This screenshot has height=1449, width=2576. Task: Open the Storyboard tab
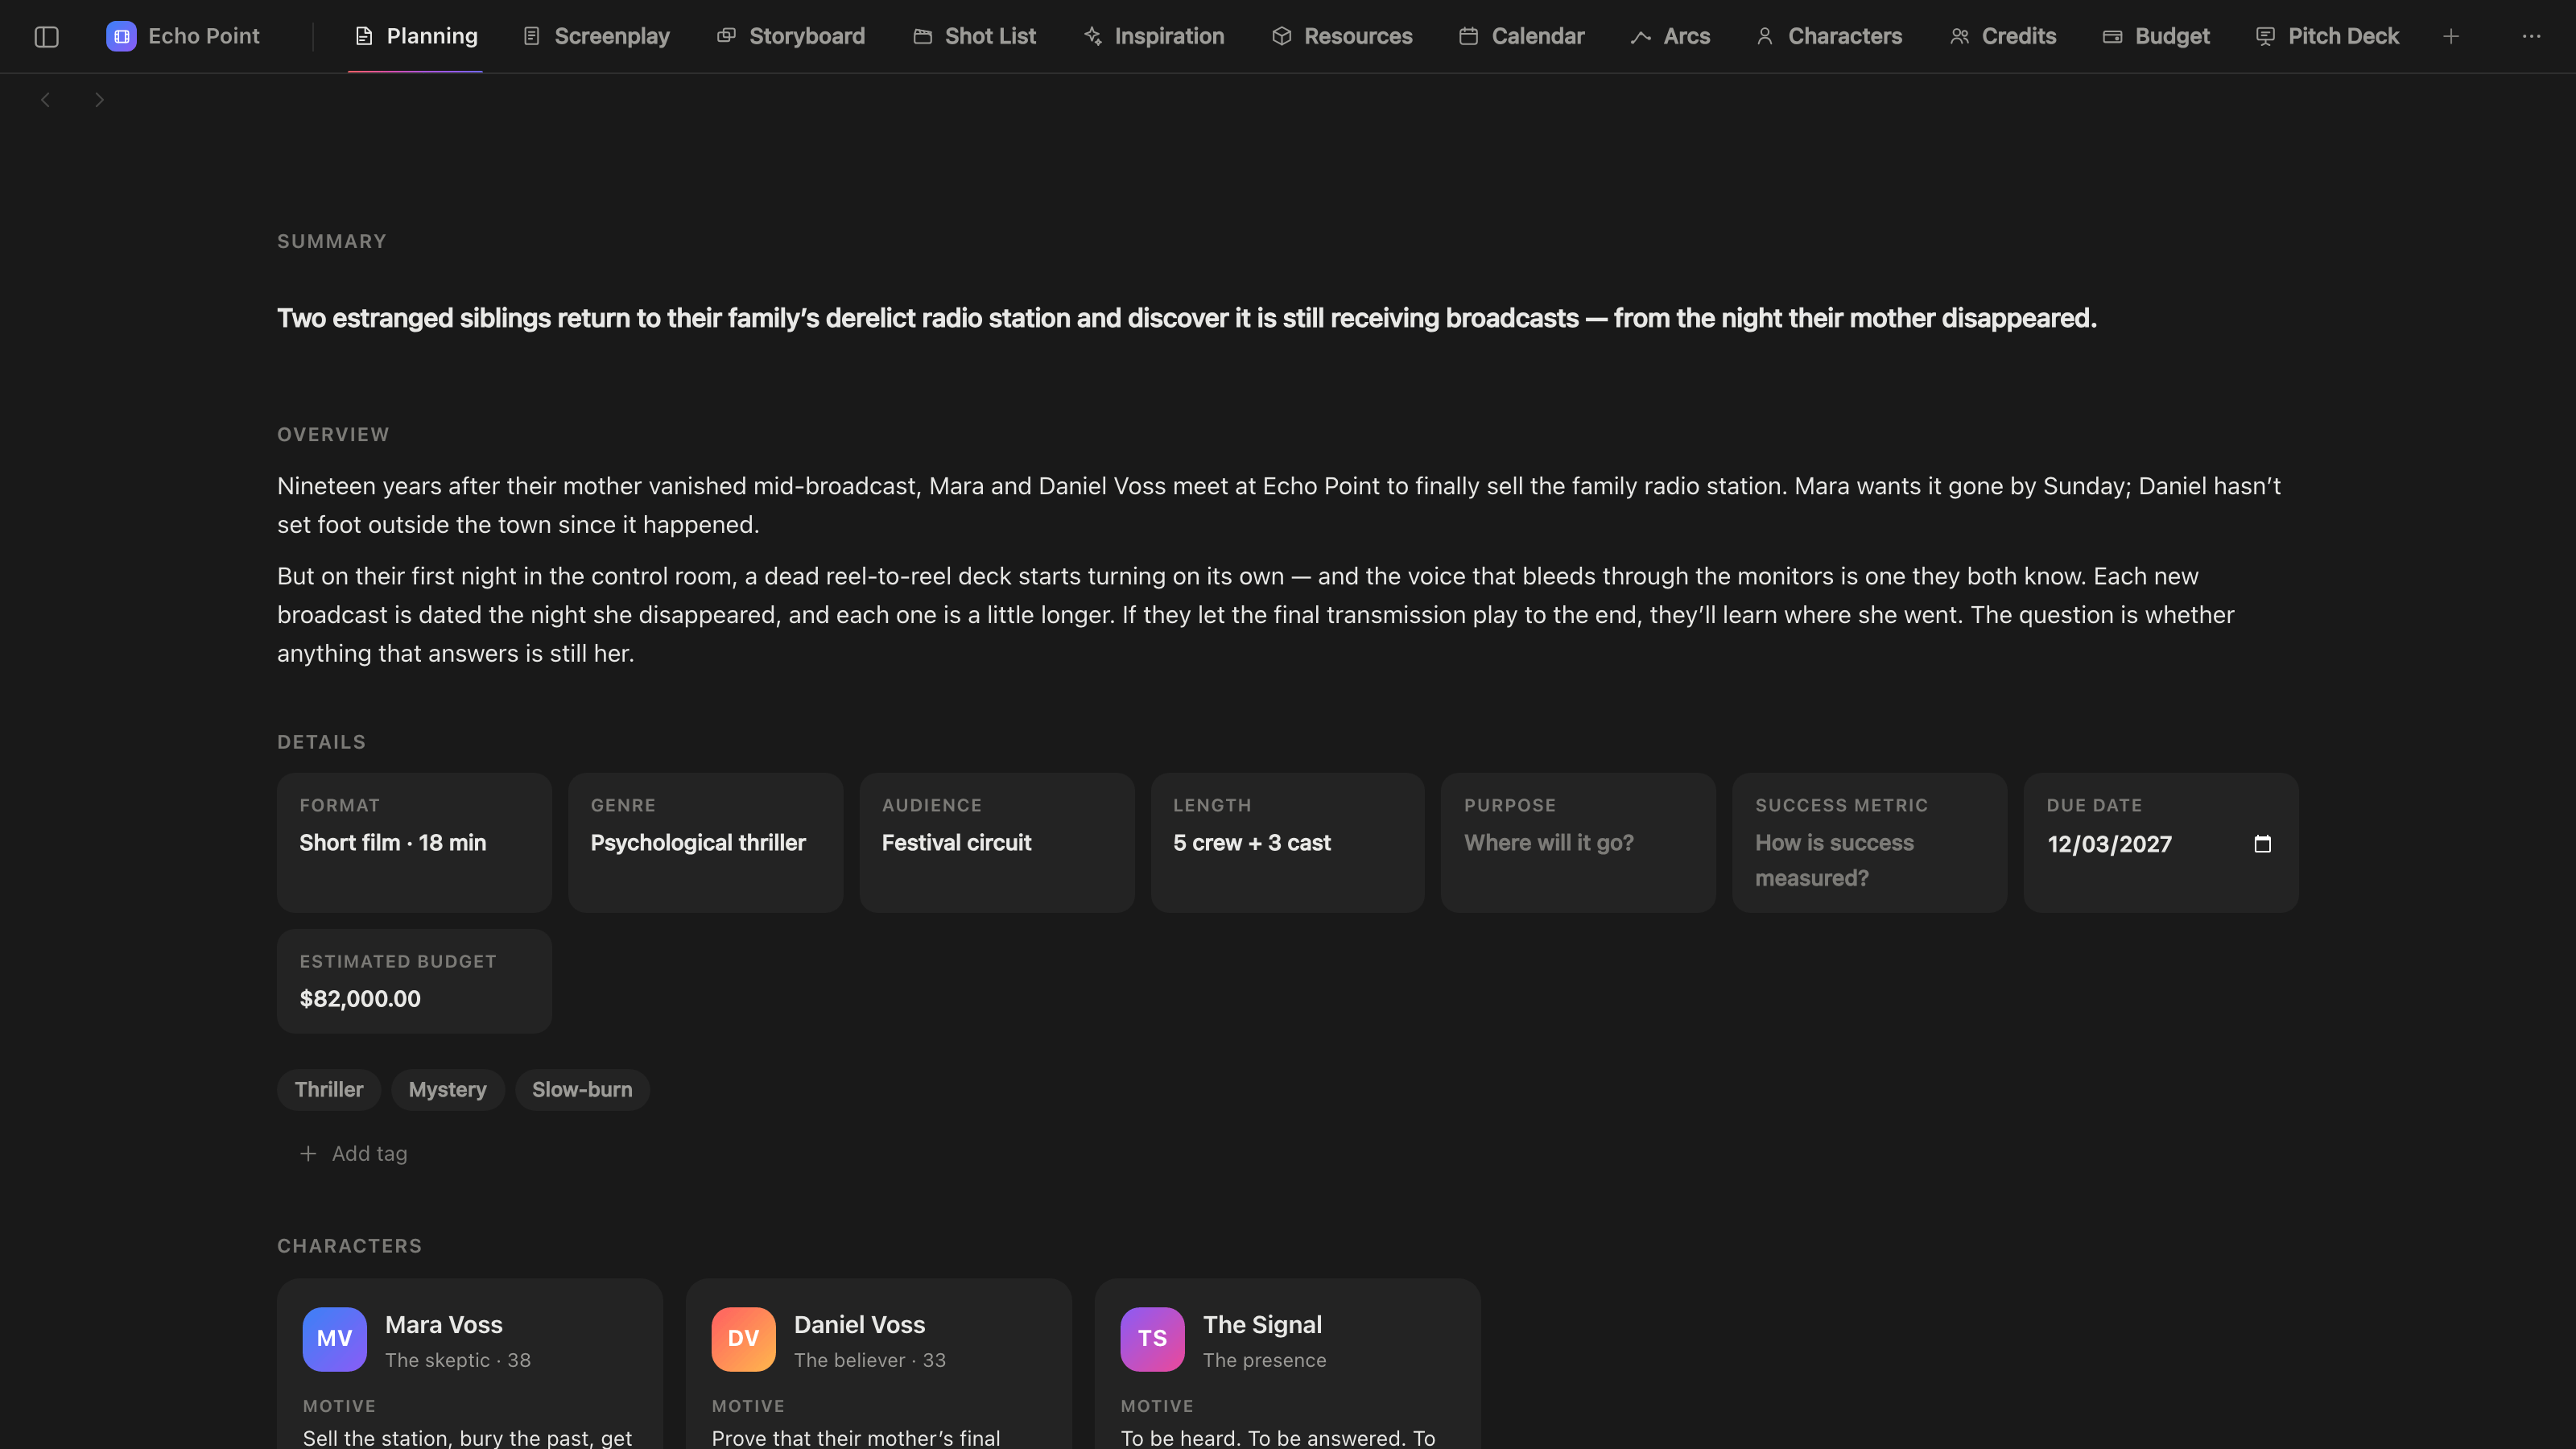(x=791, y=37)
